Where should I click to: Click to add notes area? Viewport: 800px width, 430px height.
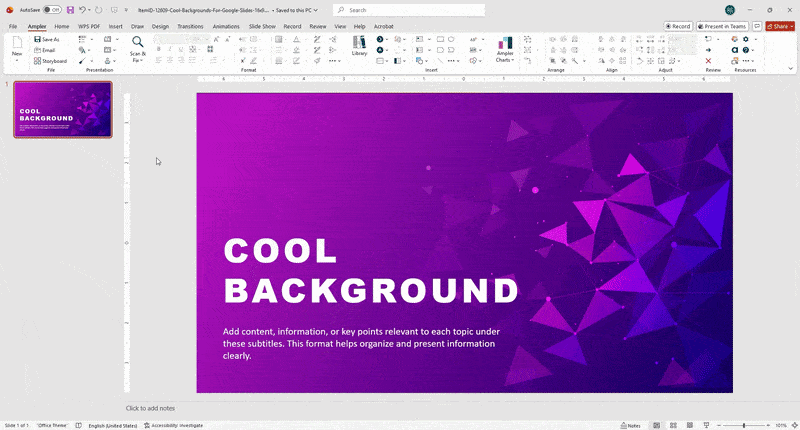pos(151,408)
